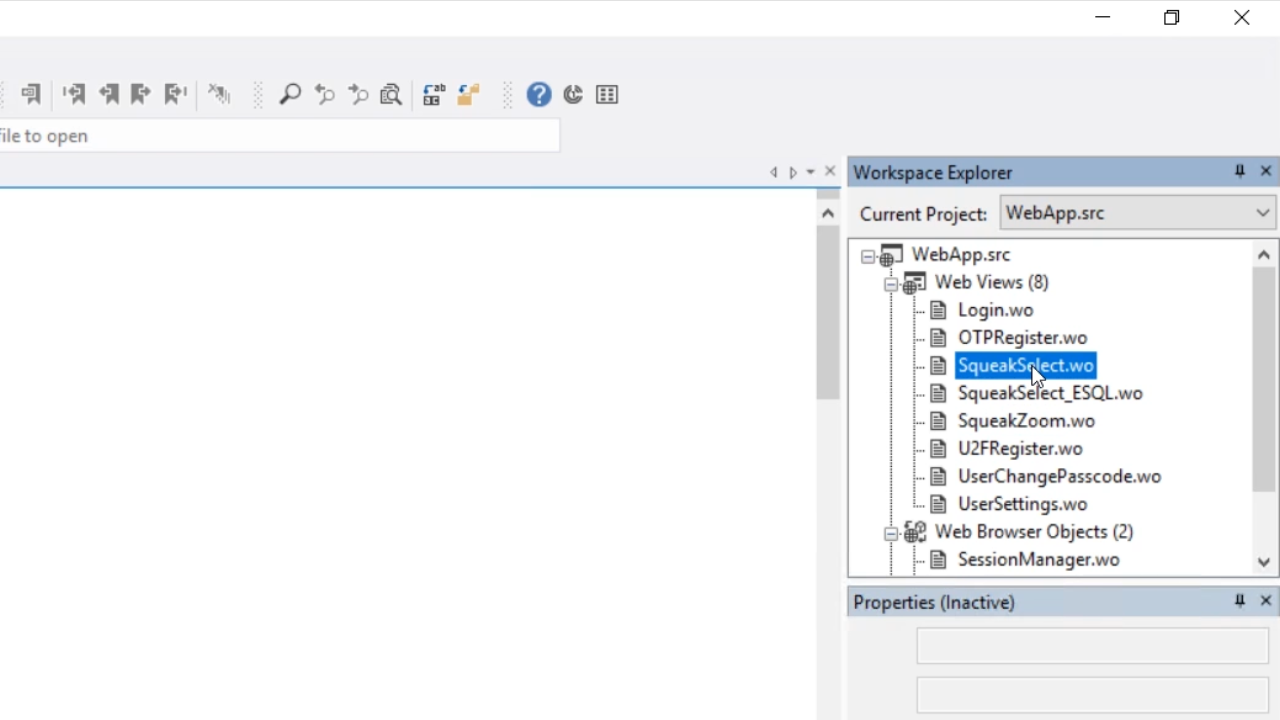Click the clear all bookmarks icon
Image resolution: width=1280 pixels, height=720 pixels.
click(219, 94)
